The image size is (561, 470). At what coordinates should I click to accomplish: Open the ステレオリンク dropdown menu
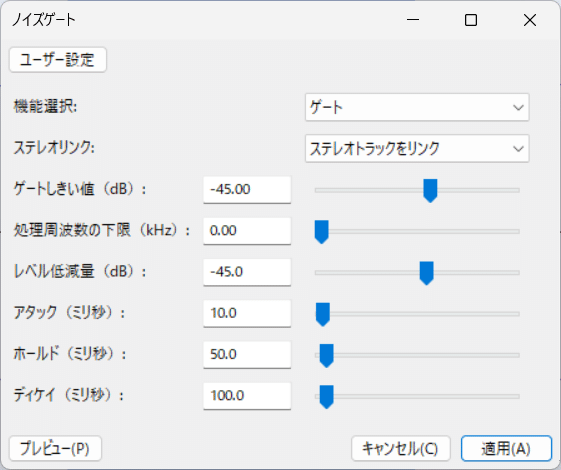417,148
